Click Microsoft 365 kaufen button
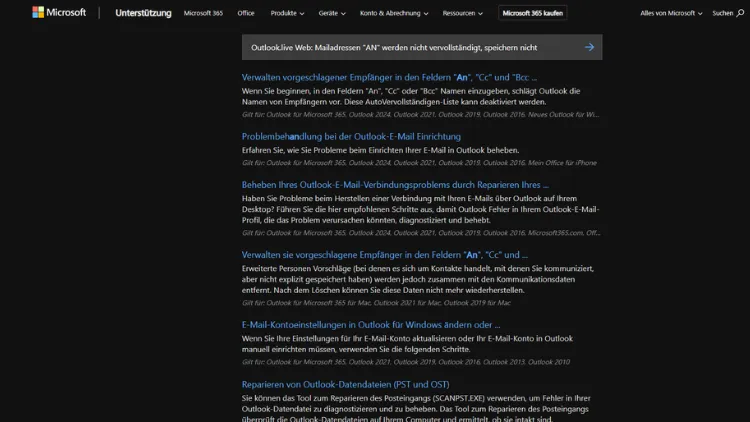 (532, 13)
